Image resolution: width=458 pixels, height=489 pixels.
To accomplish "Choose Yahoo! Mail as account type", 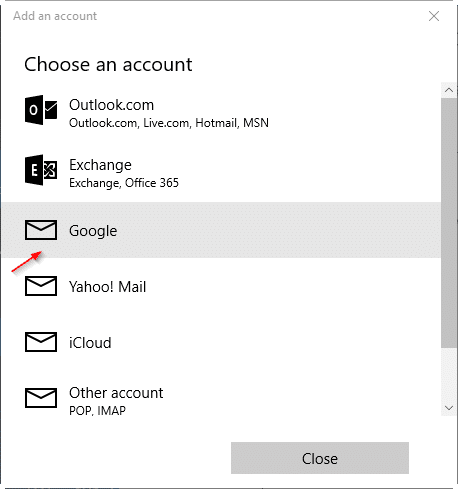I will pos(221,286).
